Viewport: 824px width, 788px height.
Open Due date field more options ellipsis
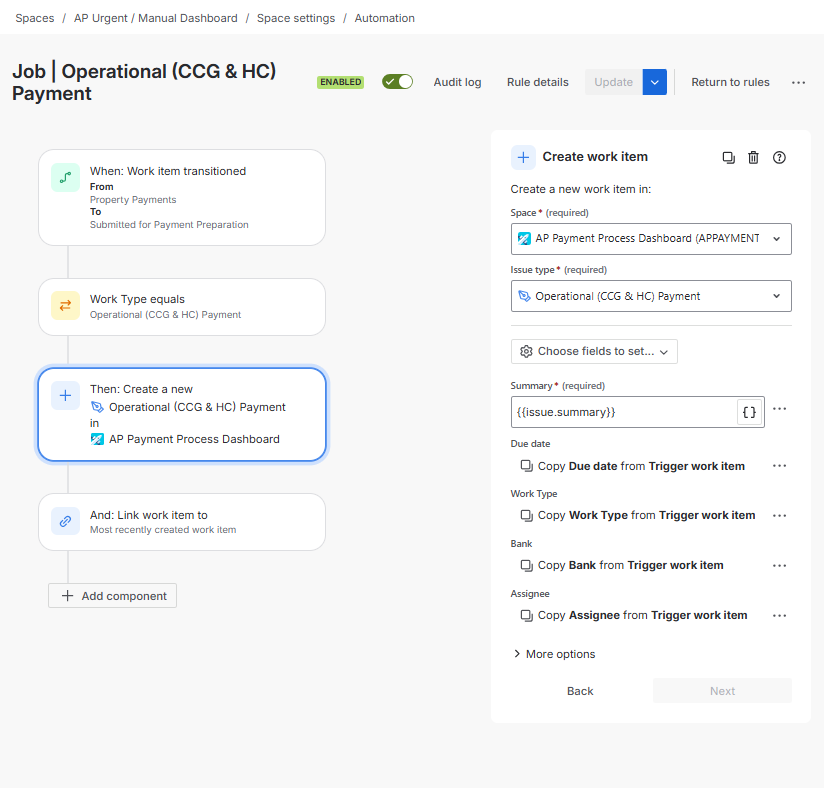point(779,466)
